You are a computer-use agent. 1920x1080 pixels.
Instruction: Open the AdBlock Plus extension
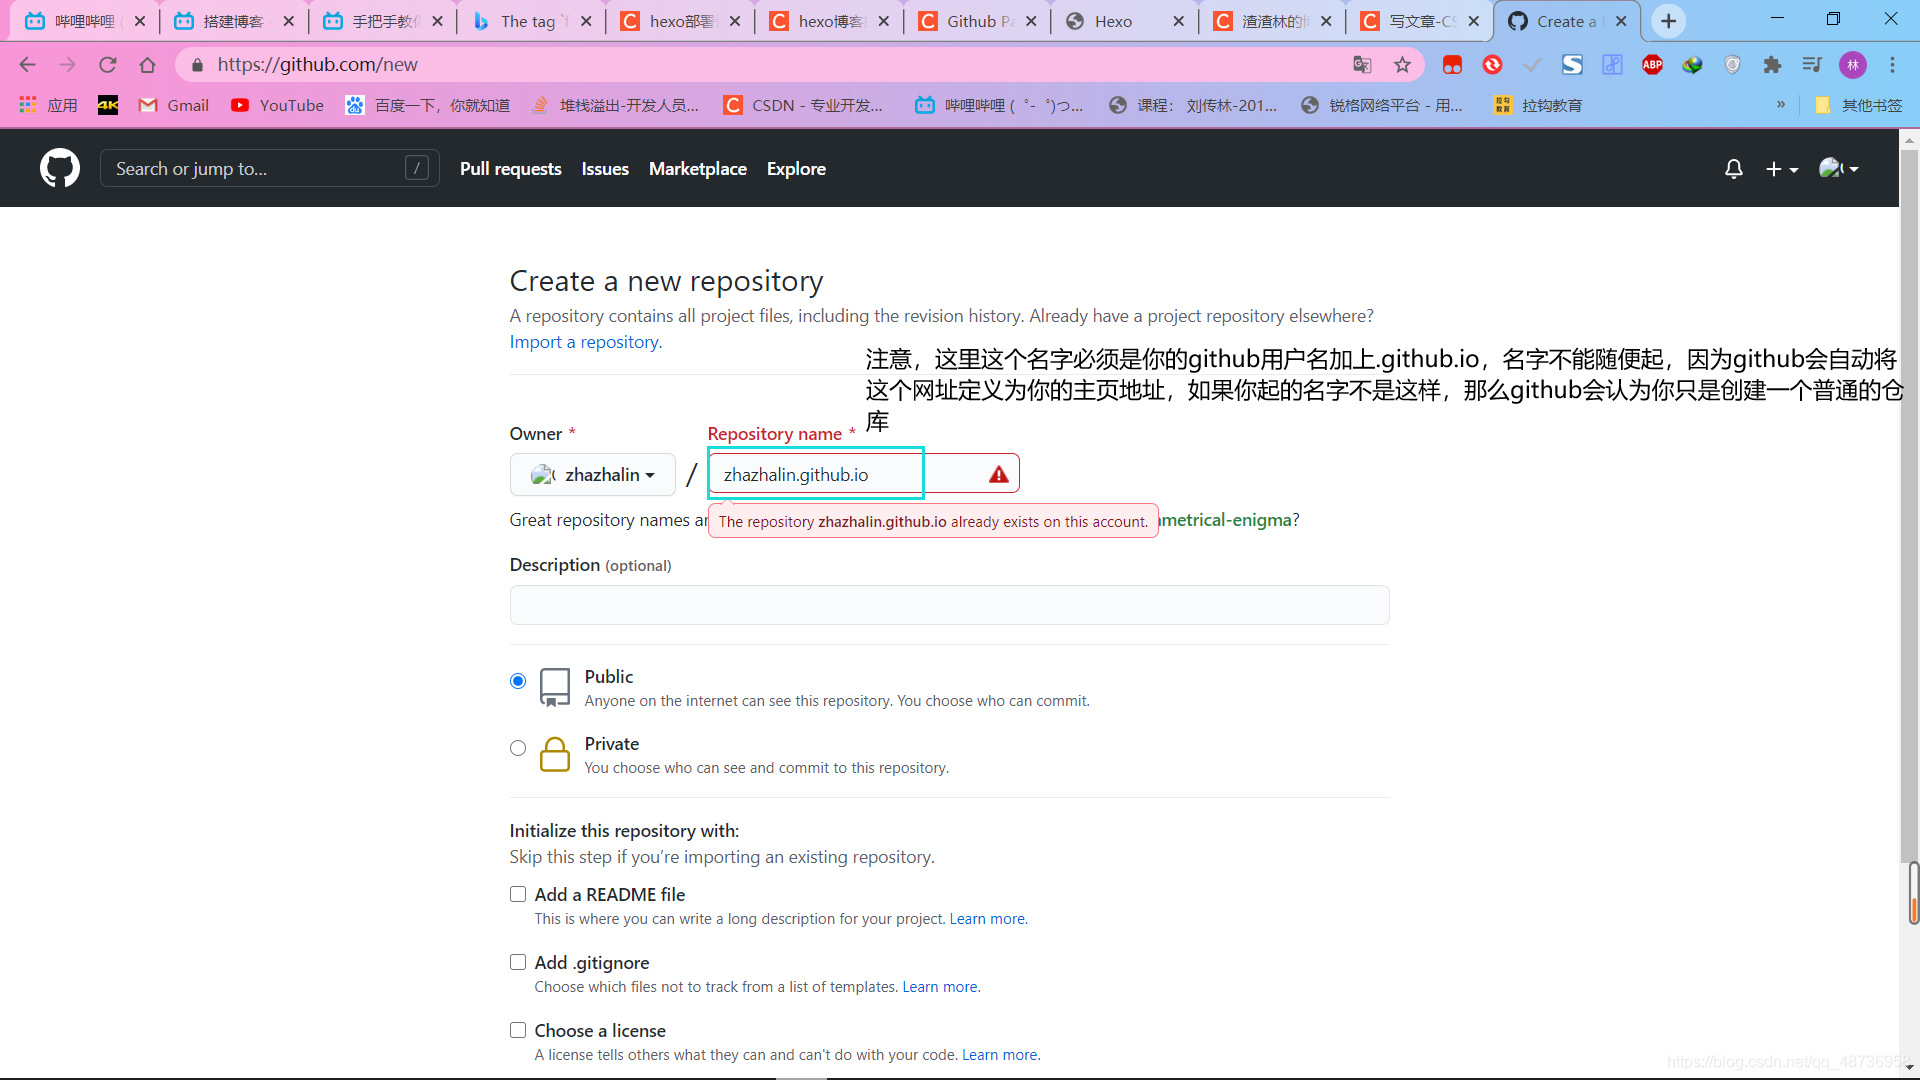(x=1652, y=65)
